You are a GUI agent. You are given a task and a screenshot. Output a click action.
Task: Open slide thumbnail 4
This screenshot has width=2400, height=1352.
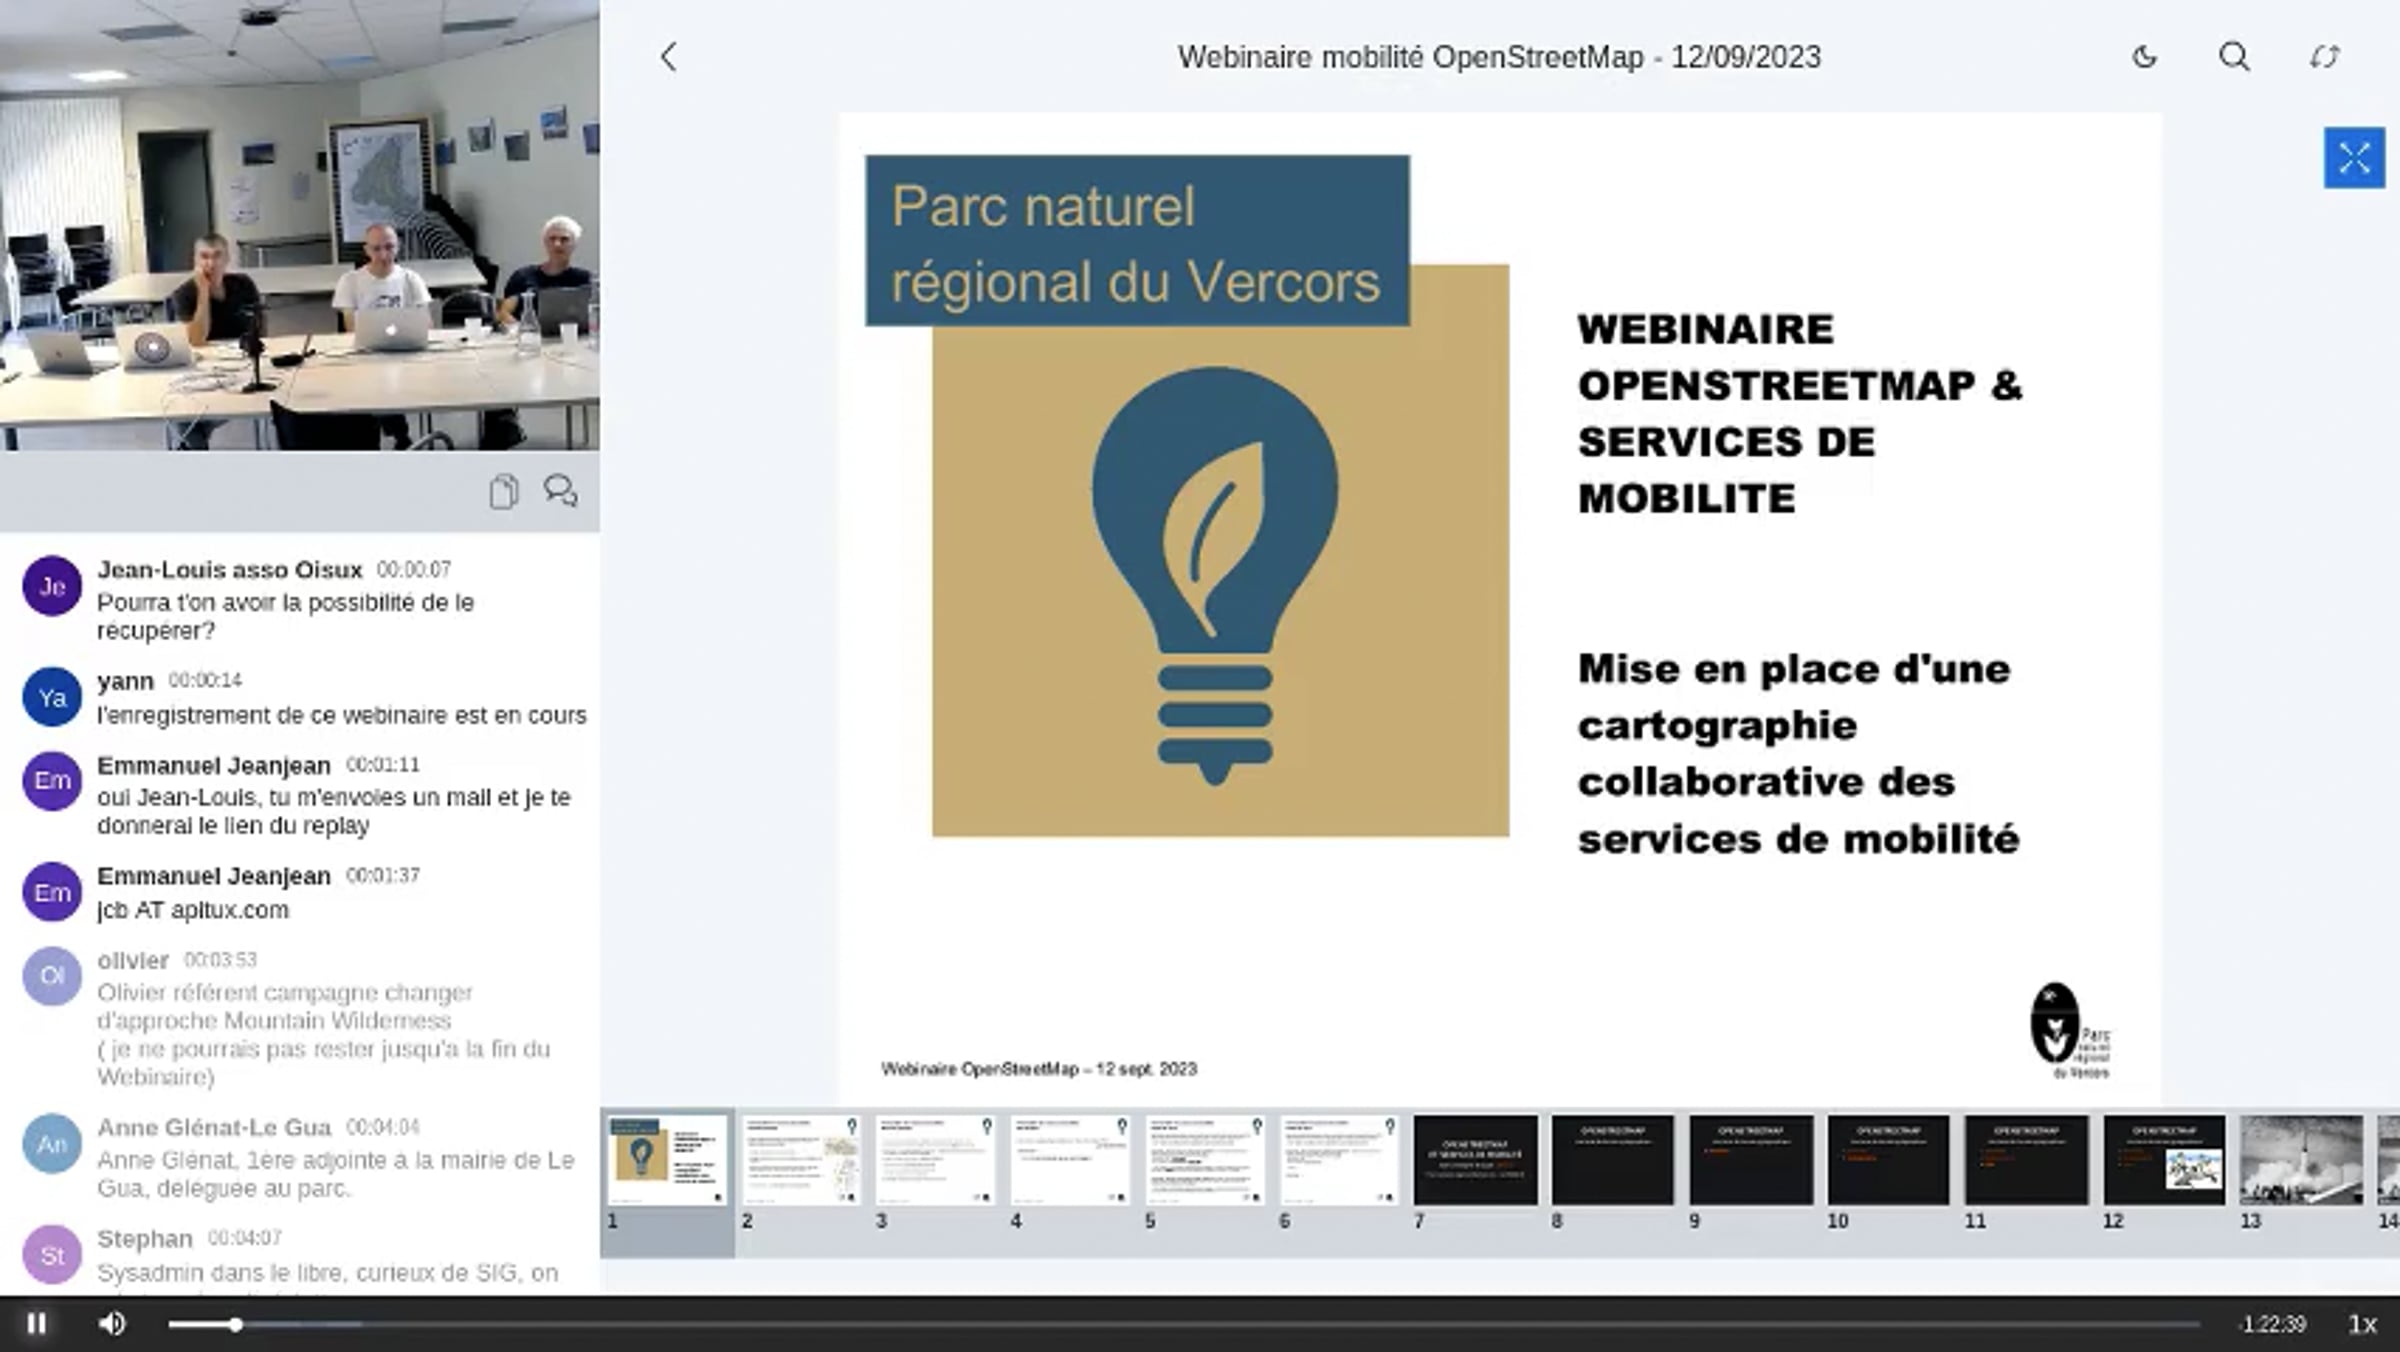pyautogui.click(x=1070, y=1160)
